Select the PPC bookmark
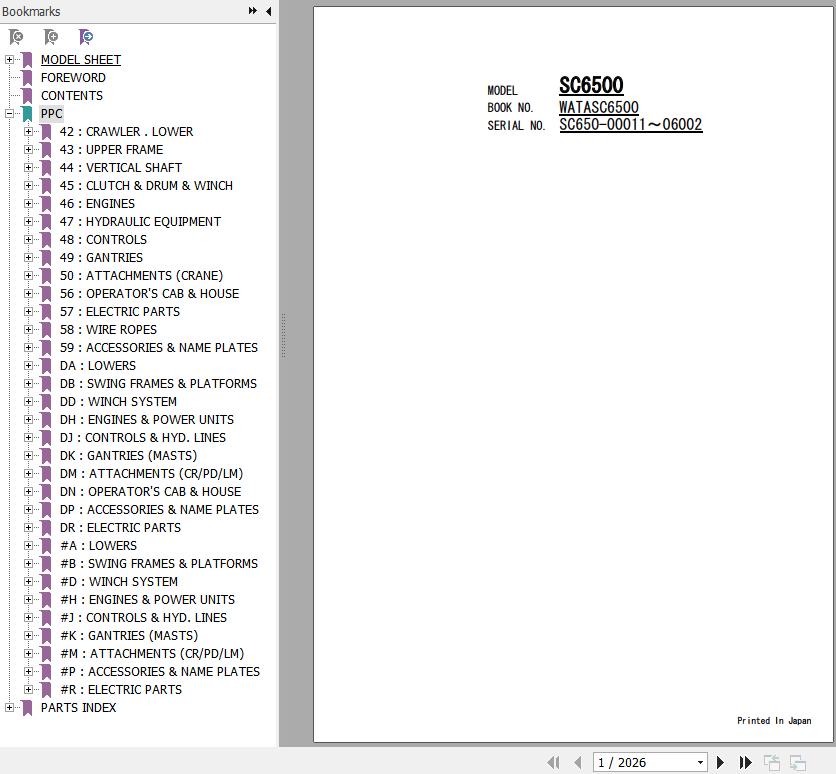The height and width of the screenshot is (774, 836). point(52,114)
